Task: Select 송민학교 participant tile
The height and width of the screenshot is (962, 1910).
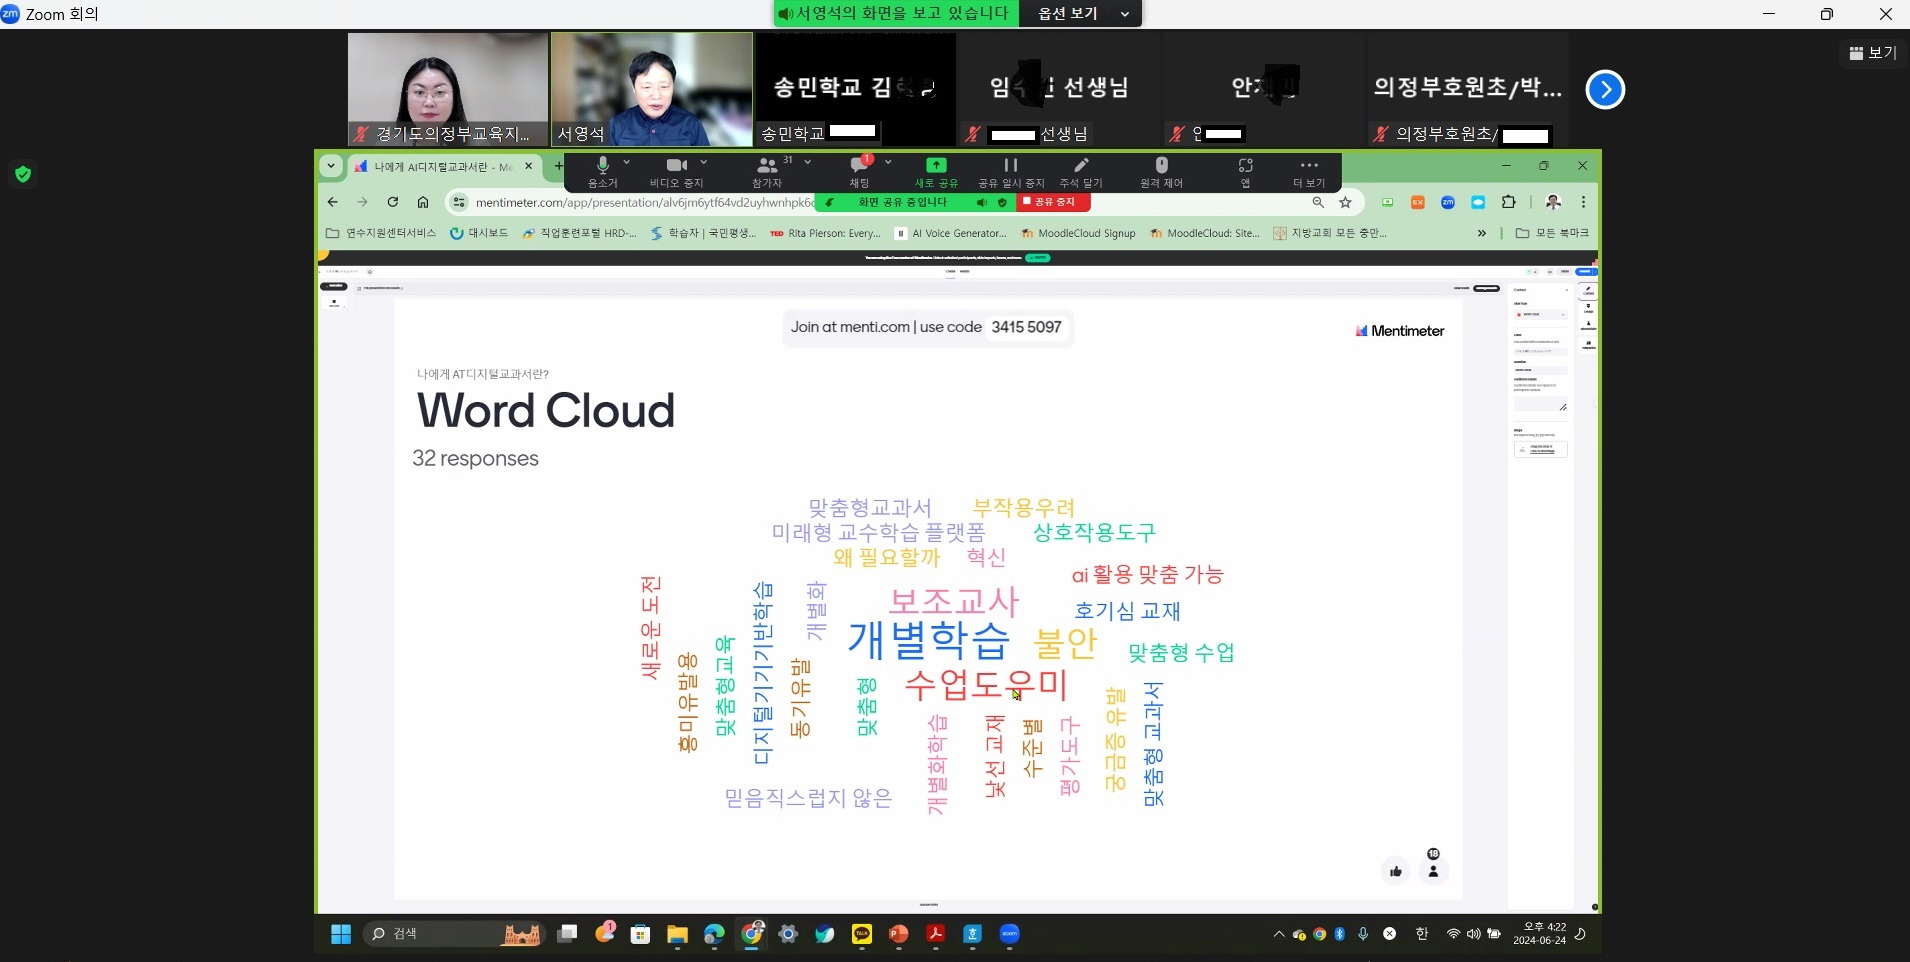Action: (x=855, y=89)
